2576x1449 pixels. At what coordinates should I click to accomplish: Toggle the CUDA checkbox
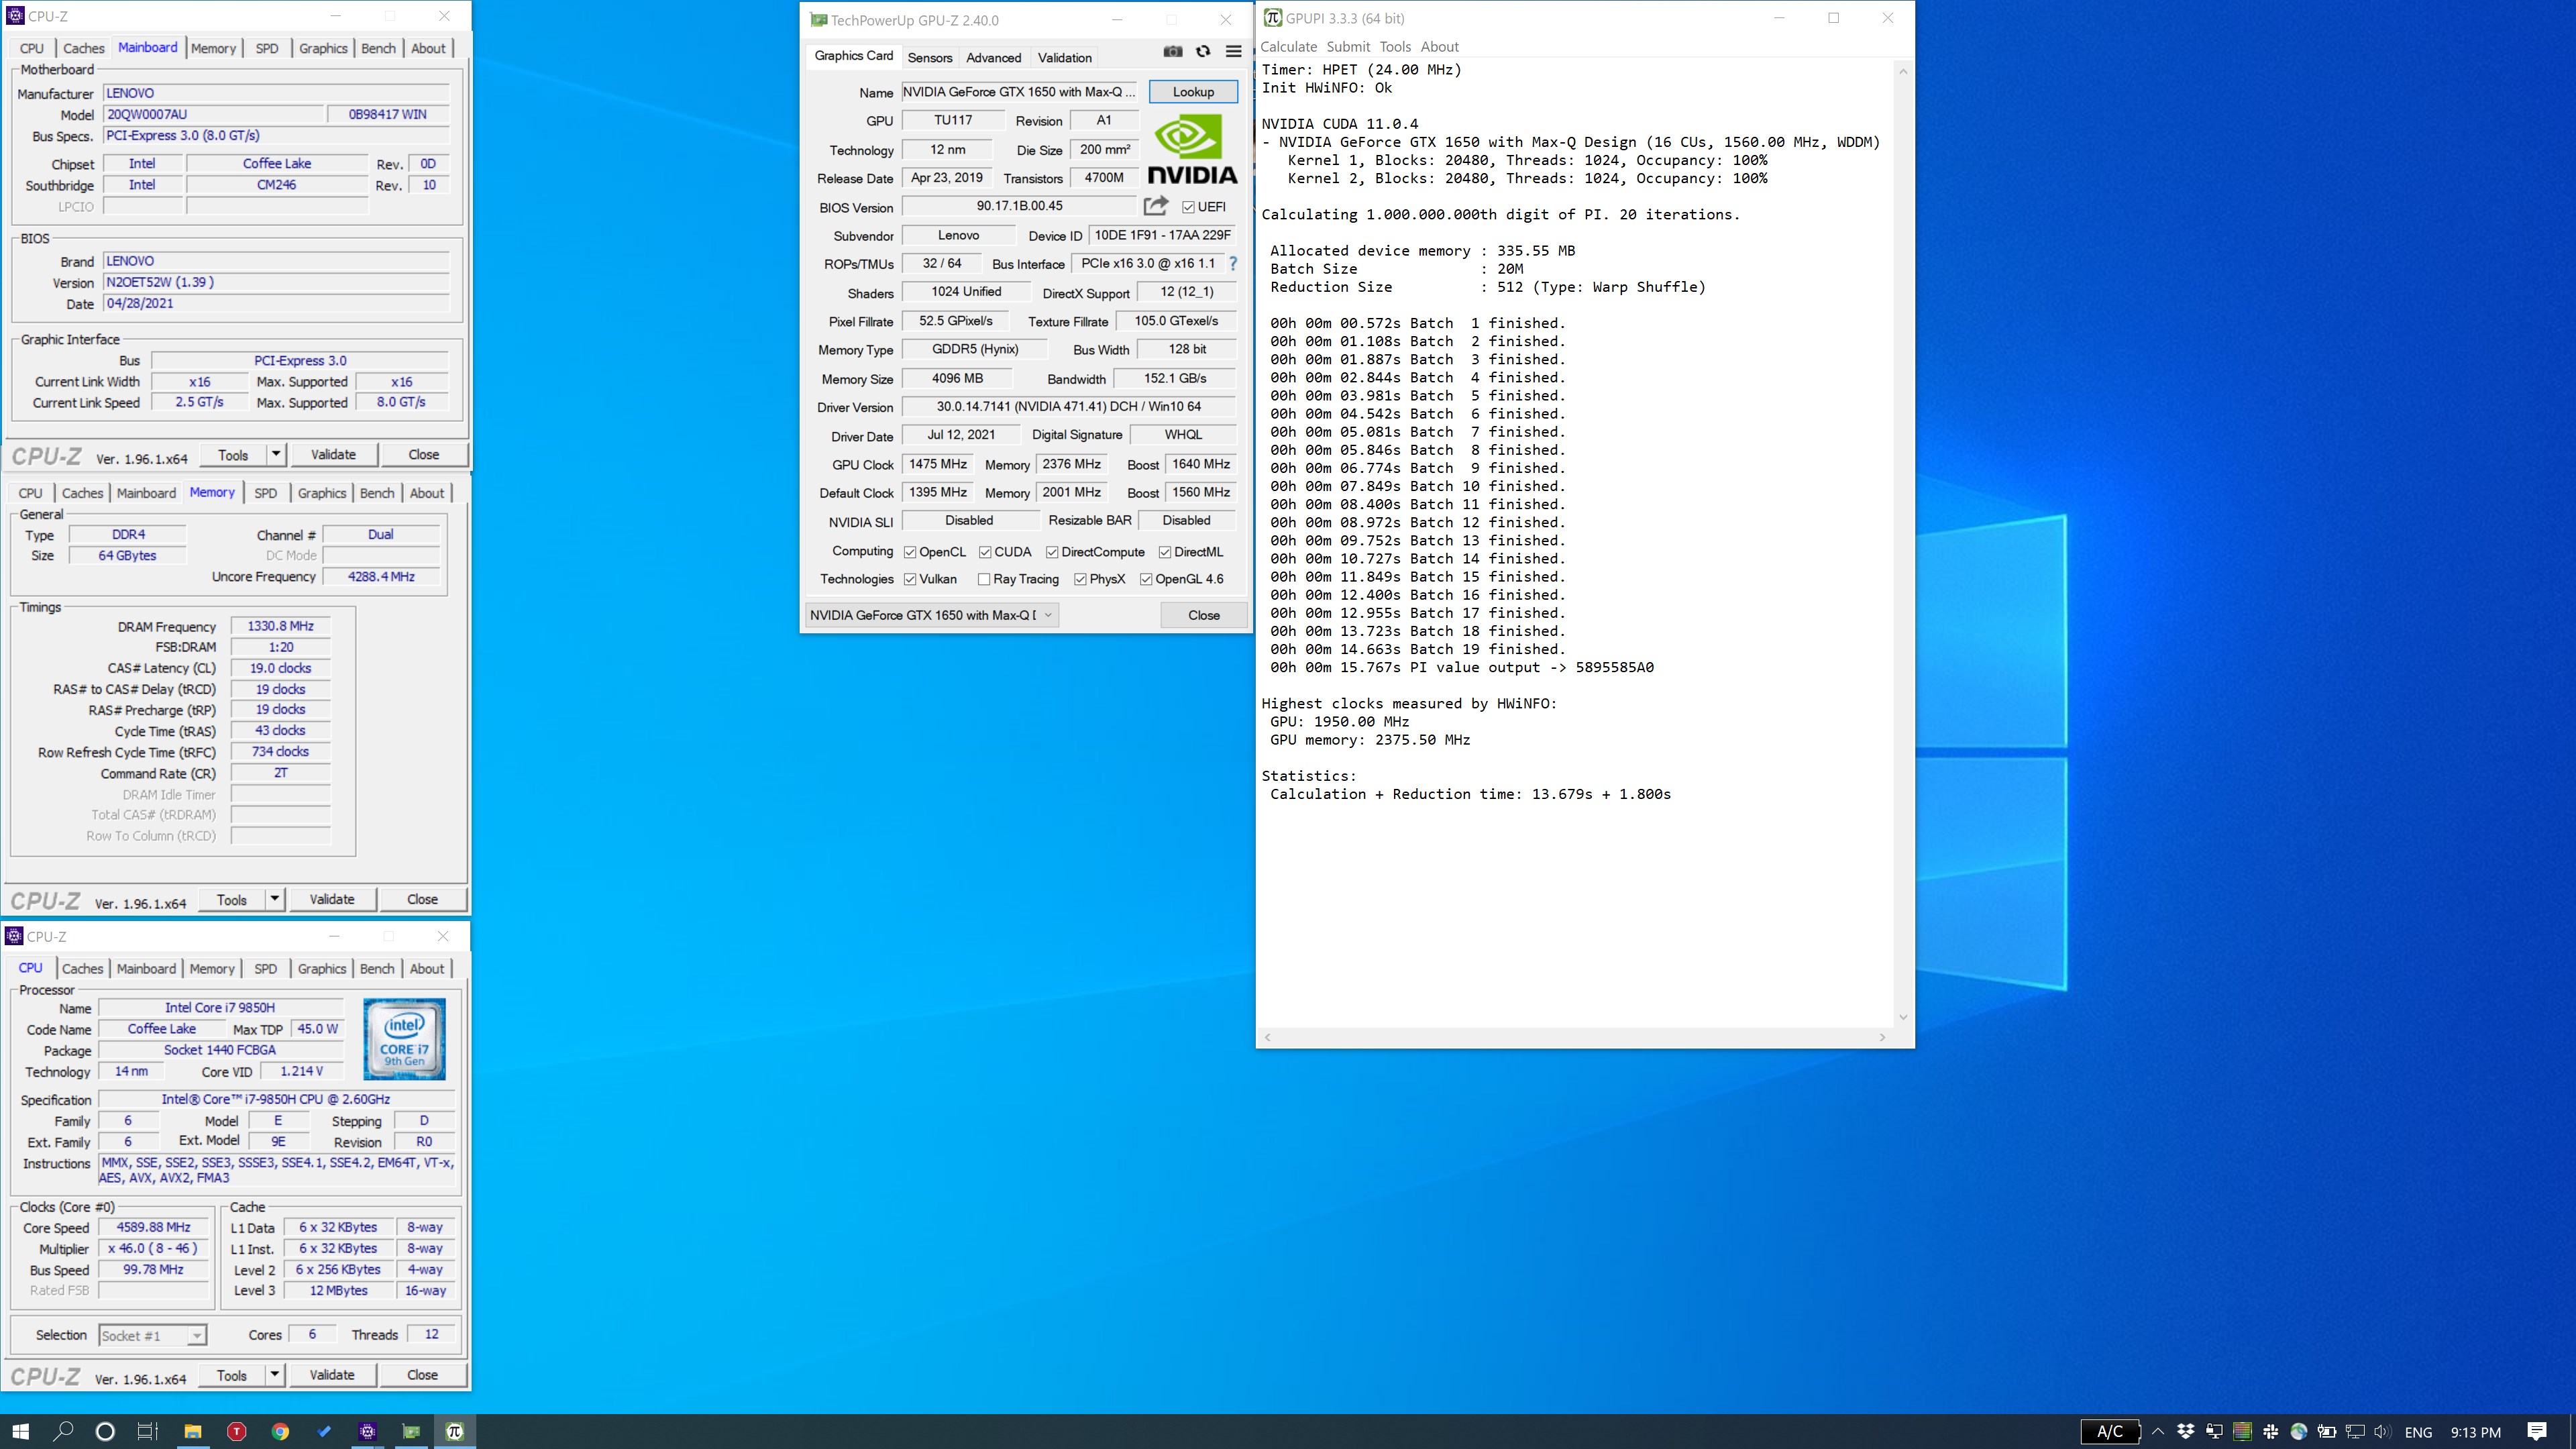[985, 552]
